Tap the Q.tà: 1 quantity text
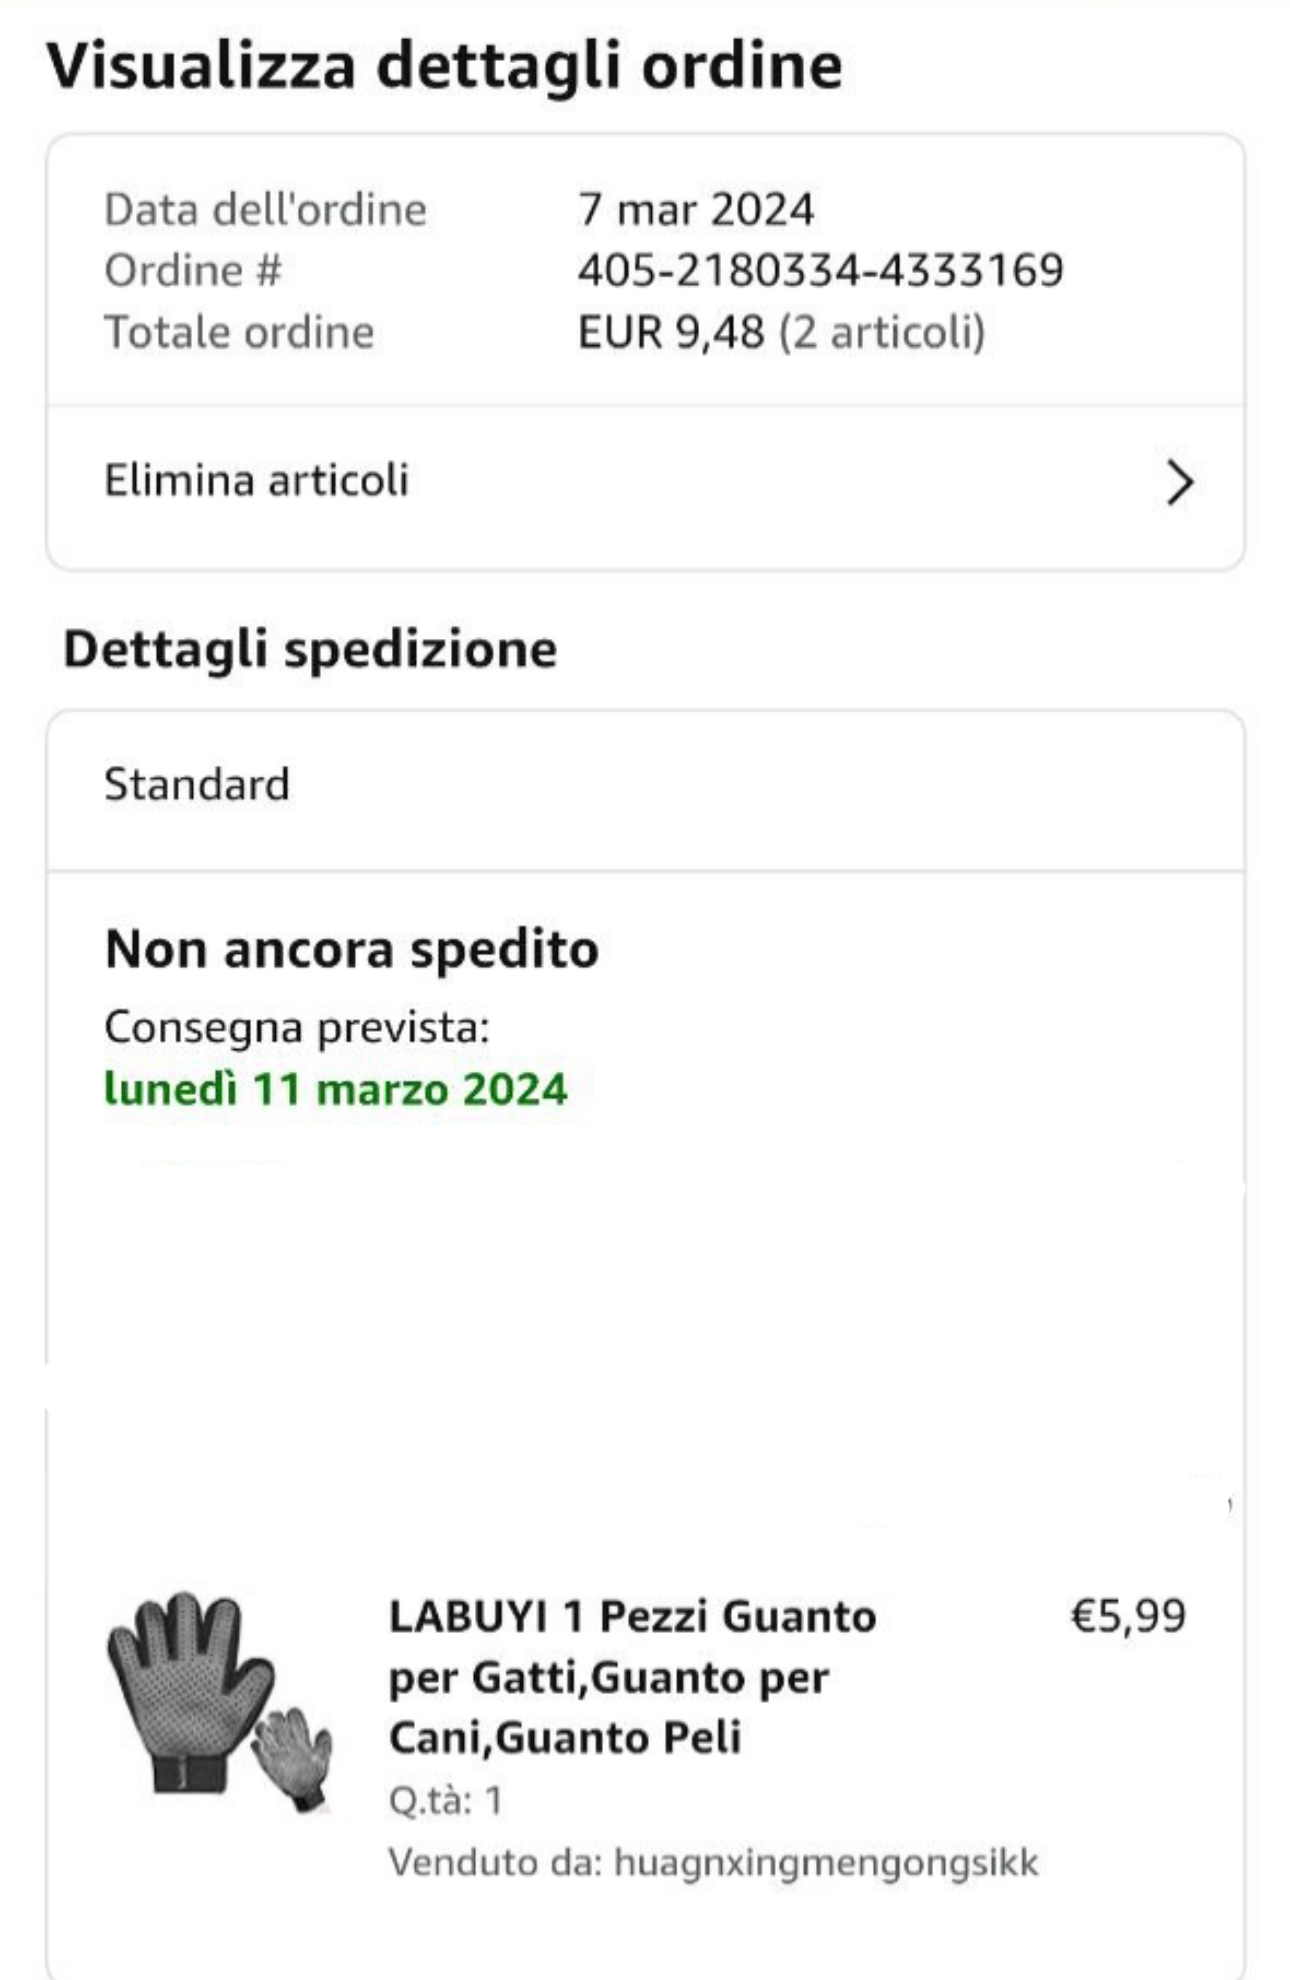 pos(445,1800)
